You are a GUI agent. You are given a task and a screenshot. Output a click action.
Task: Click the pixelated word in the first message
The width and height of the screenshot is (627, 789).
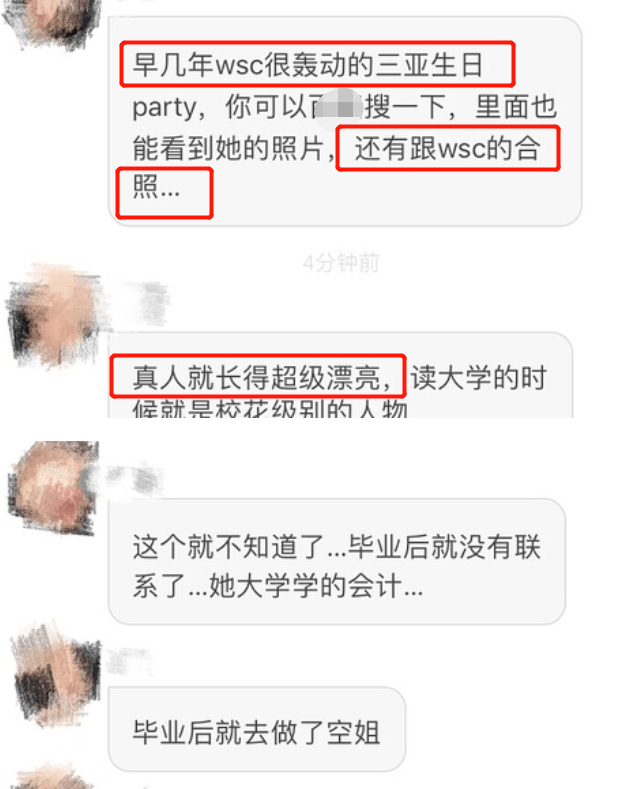pyautogui.click(x=338, y=105)
